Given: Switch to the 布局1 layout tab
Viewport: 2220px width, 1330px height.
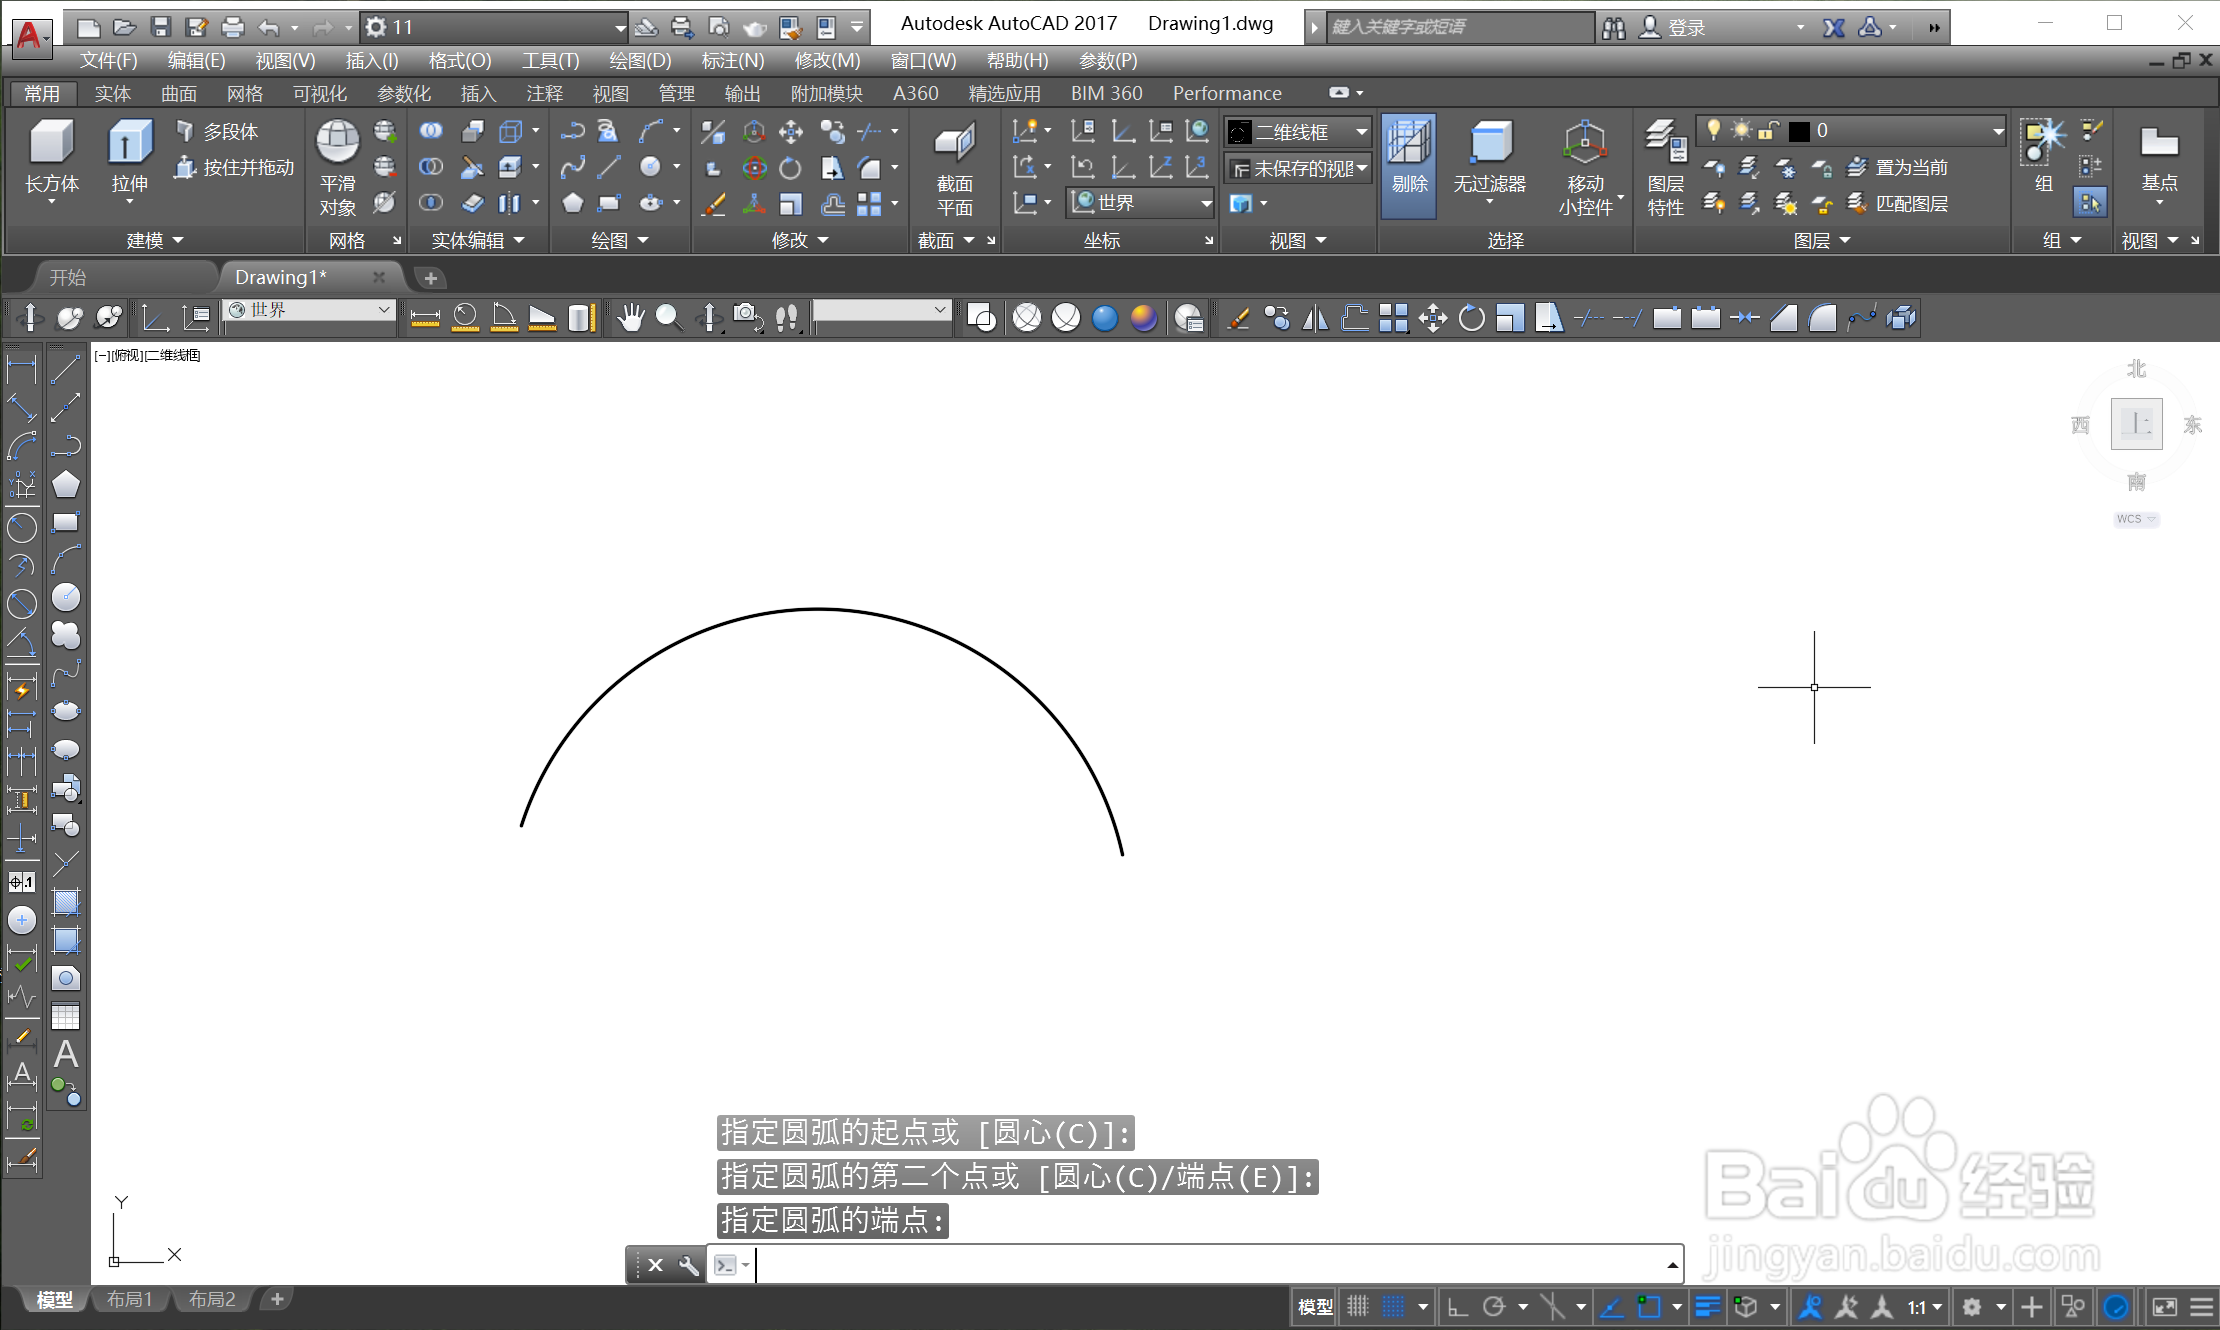Looking at the screenshot, I should click(130, 1299).
